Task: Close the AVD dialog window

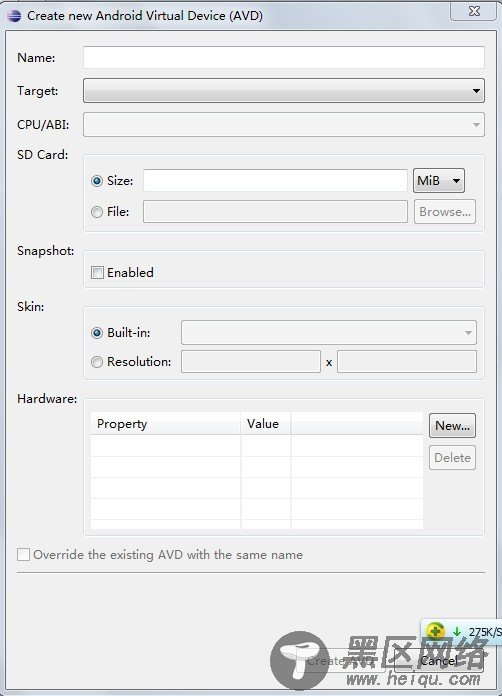Action: pos(474,11)
